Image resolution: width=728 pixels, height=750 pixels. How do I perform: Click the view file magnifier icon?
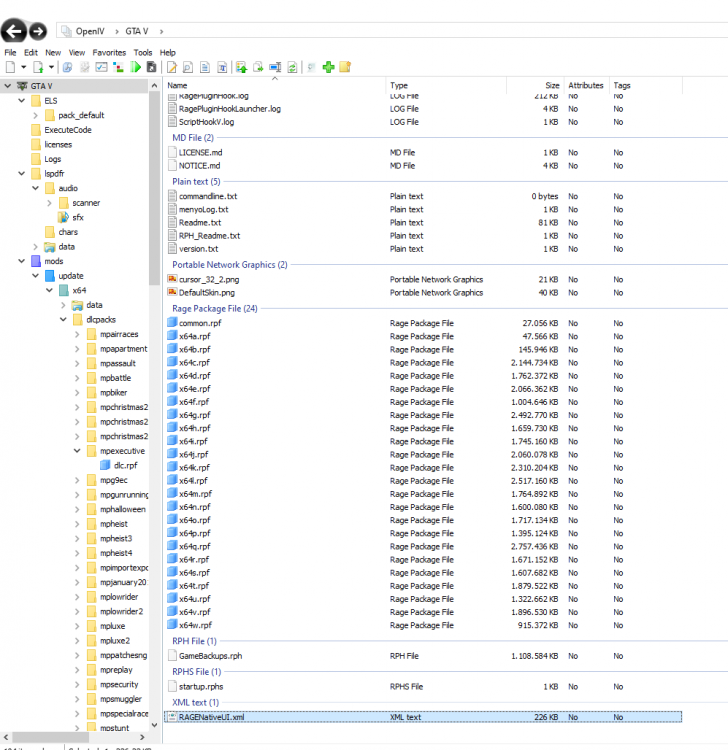pos(188,67)
